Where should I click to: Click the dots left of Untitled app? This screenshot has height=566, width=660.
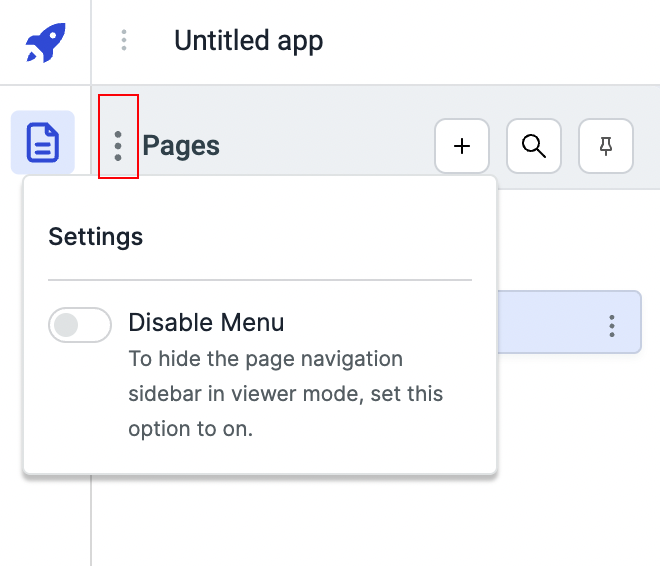click(124, 41)
